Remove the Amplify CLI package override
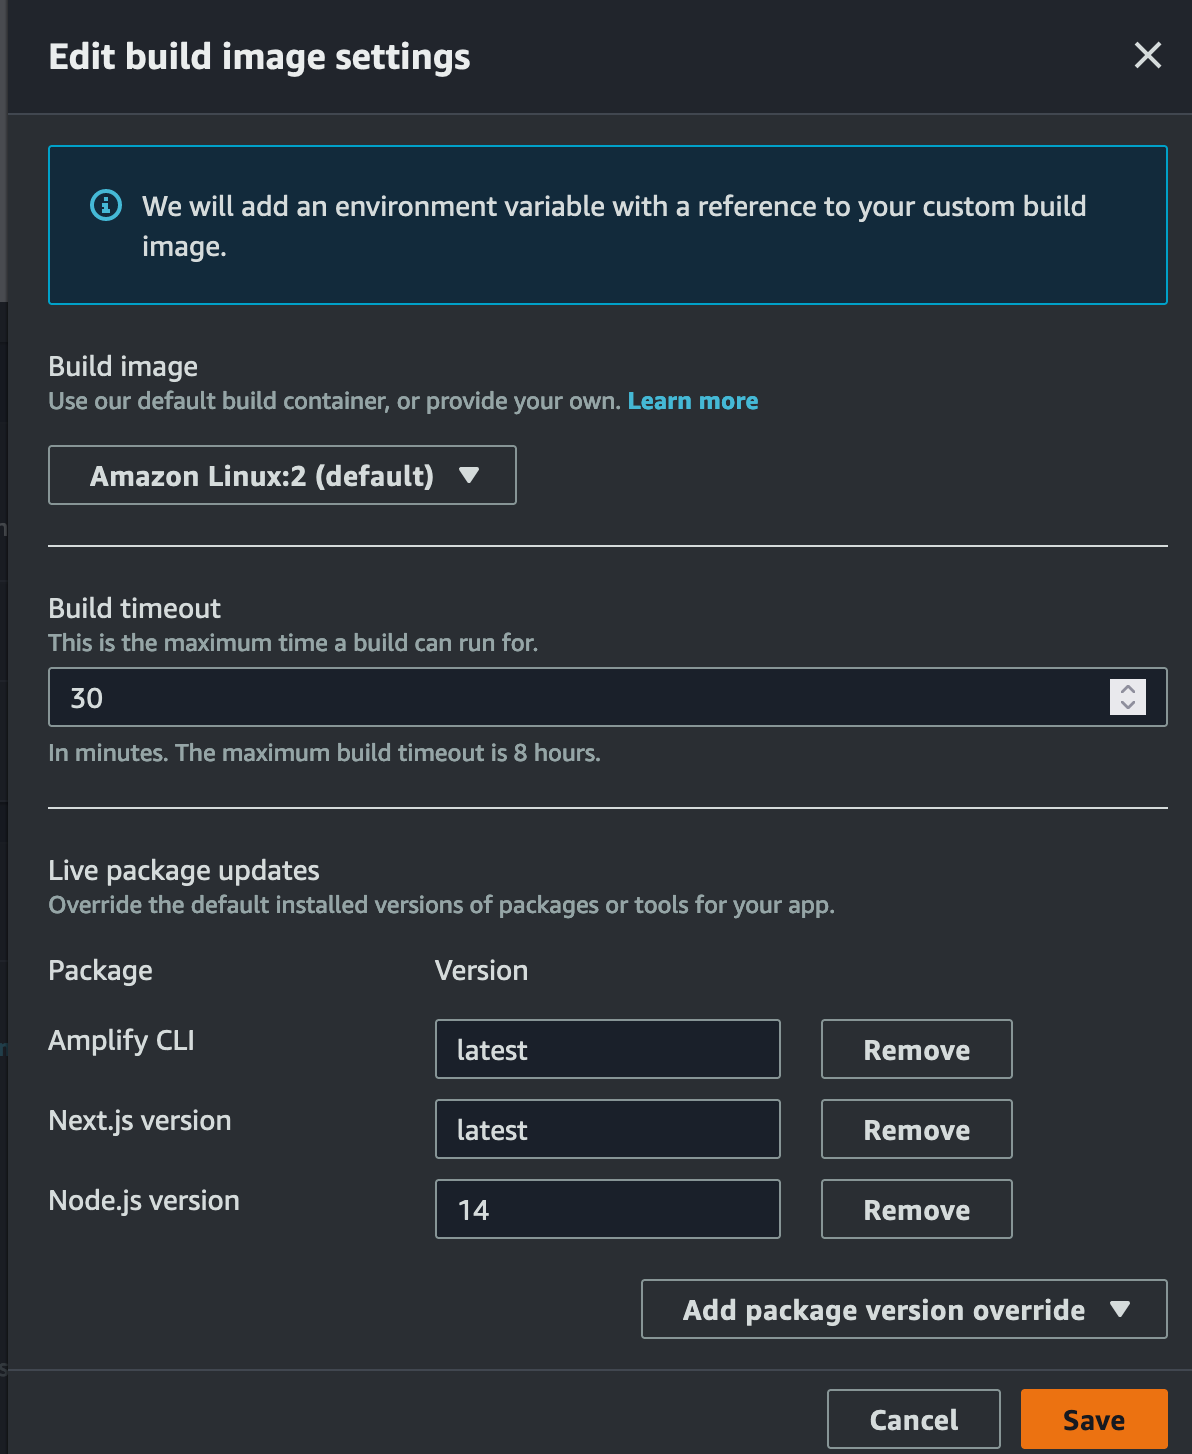1192x1454 pixels. coord(915,1049)
